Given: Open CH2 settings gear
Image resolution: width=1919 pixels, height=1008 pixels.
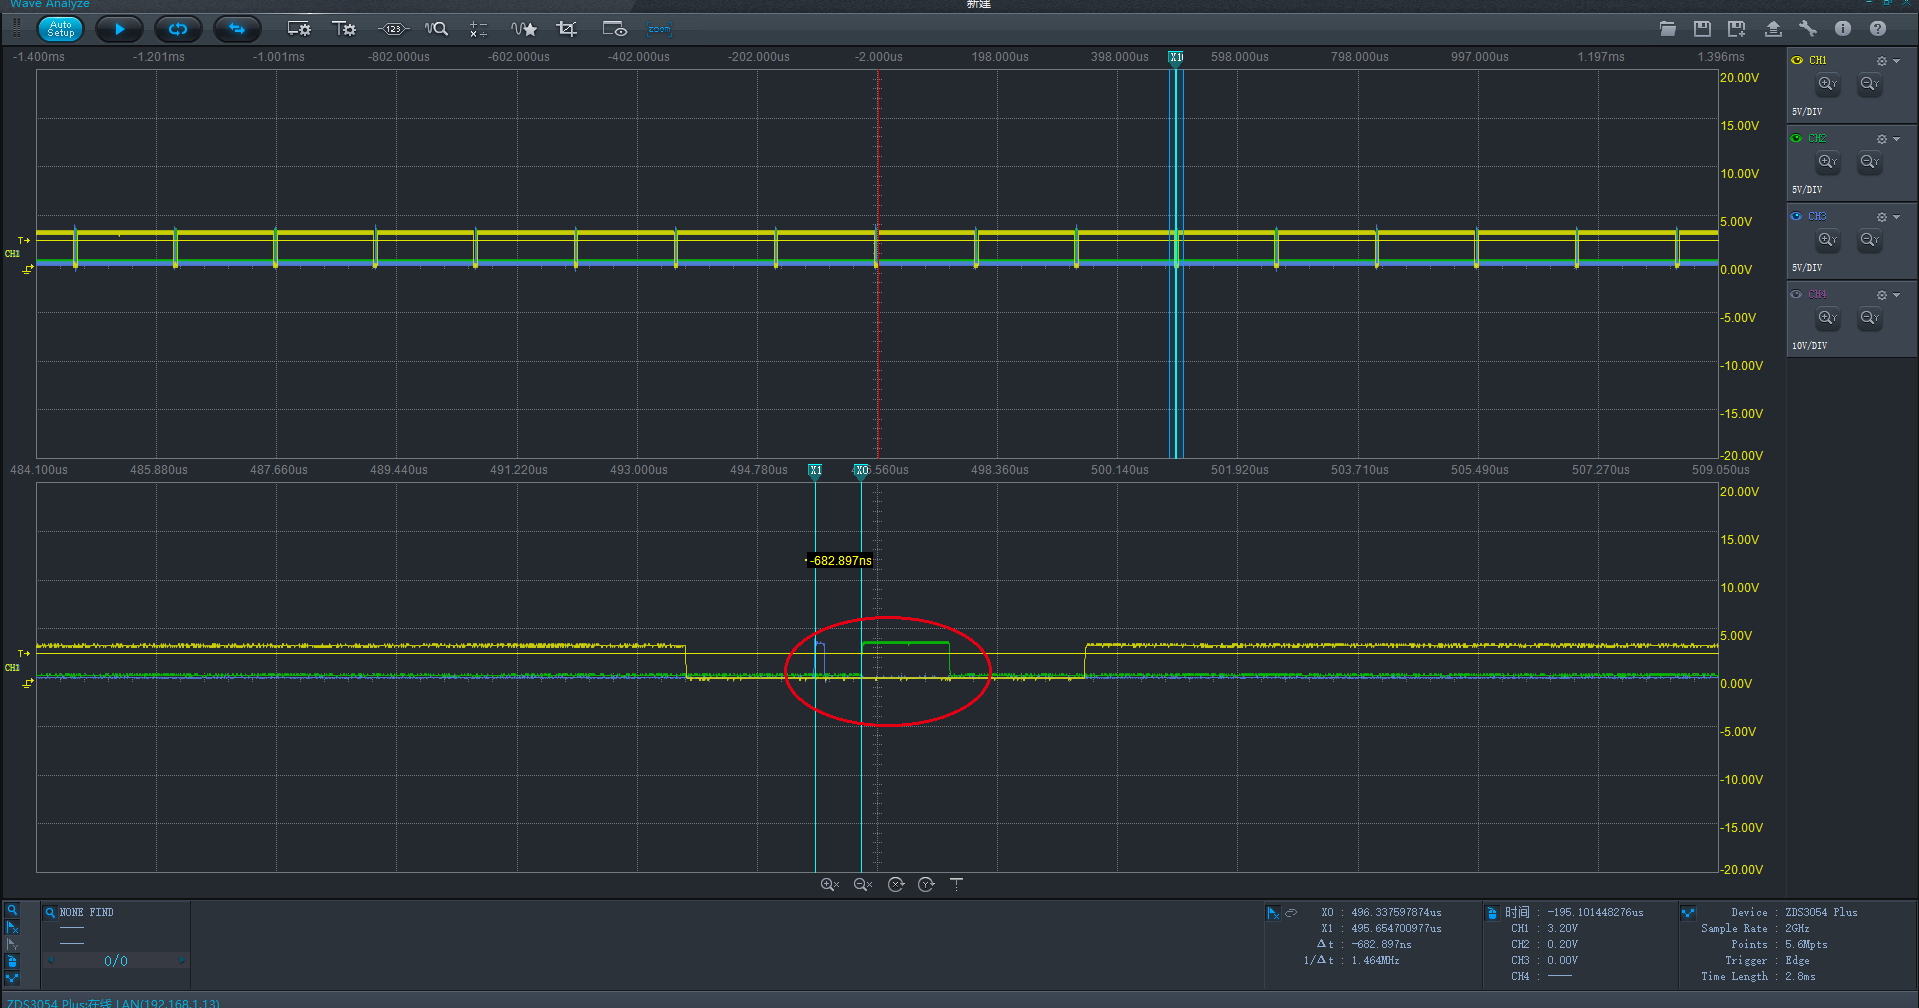Looking at the screenshot, I should [x=1882, y=139].
